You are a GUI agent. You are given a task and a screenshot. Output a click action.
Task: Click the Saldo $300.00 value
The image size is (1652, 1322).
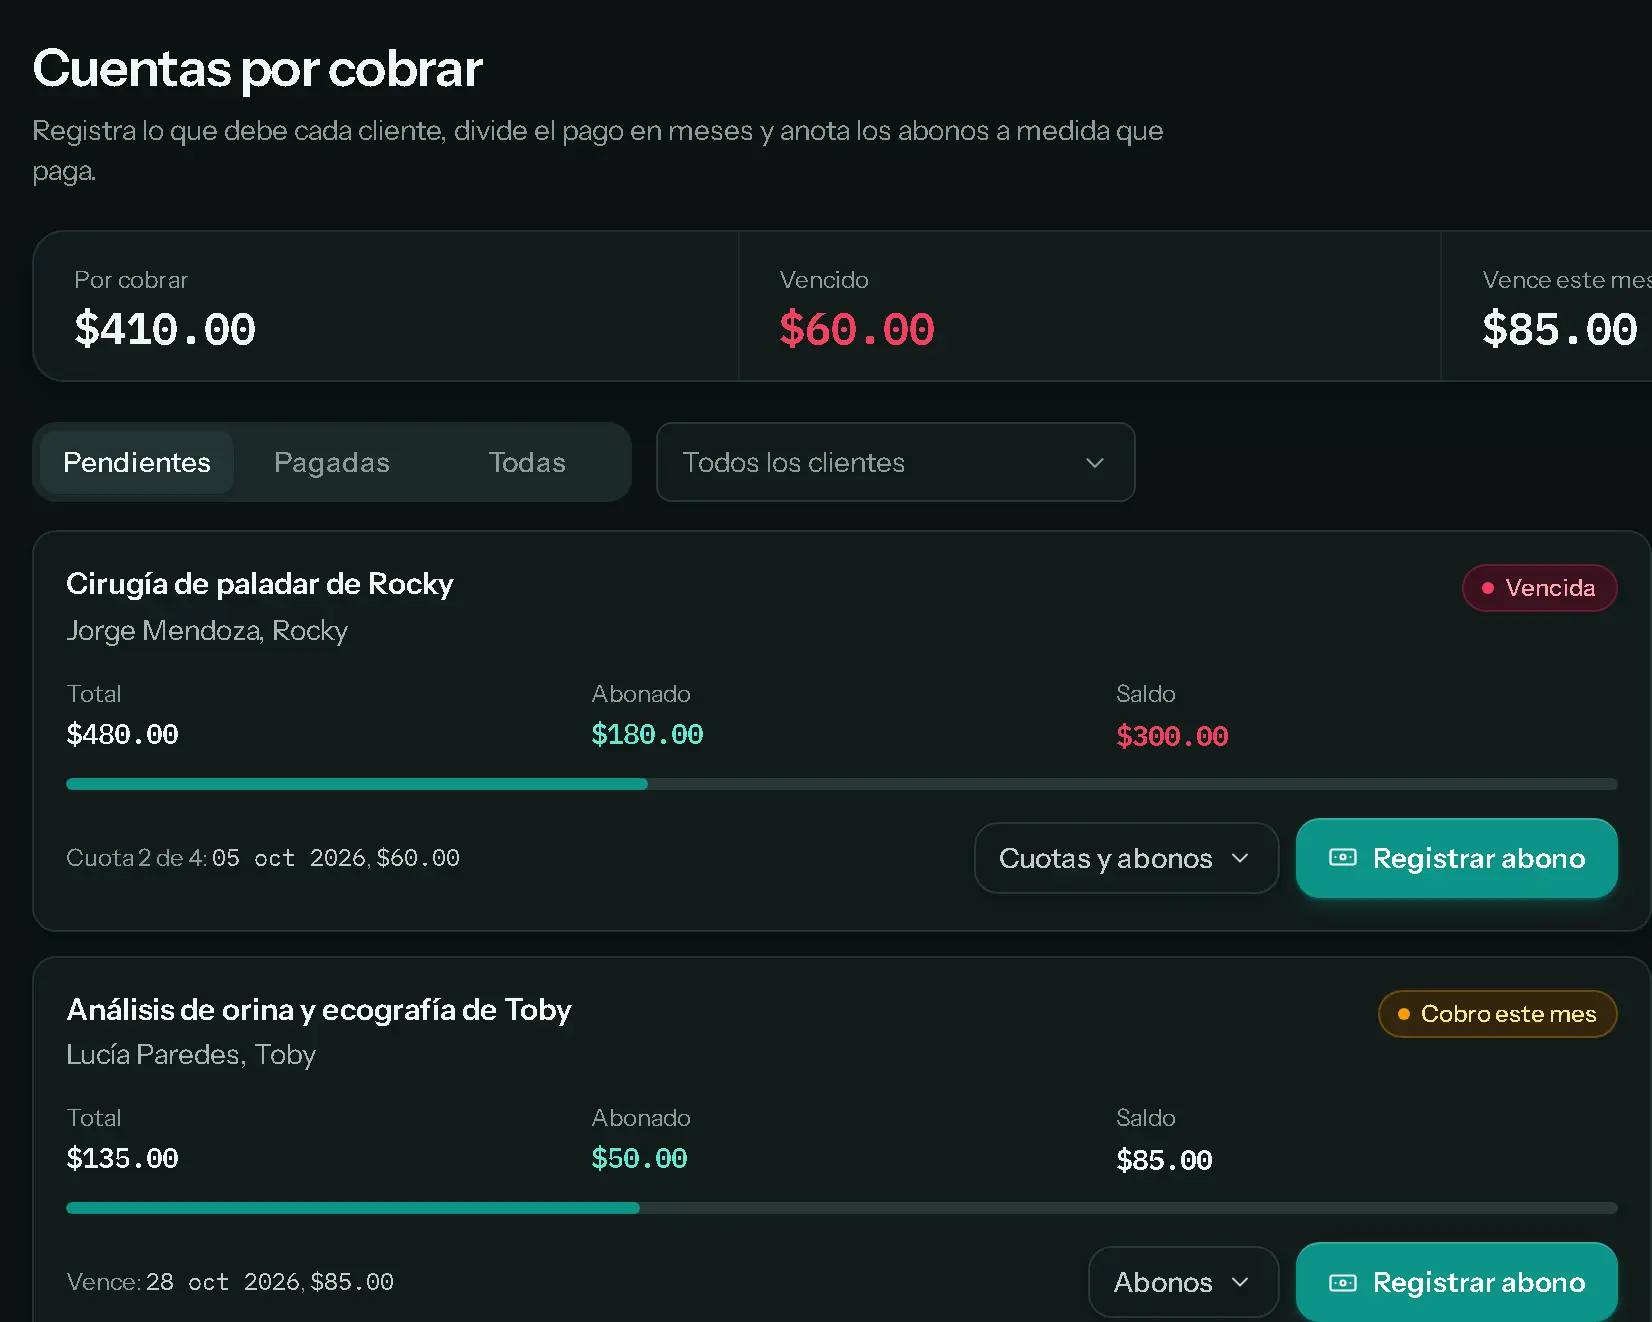click(1172, 736)
